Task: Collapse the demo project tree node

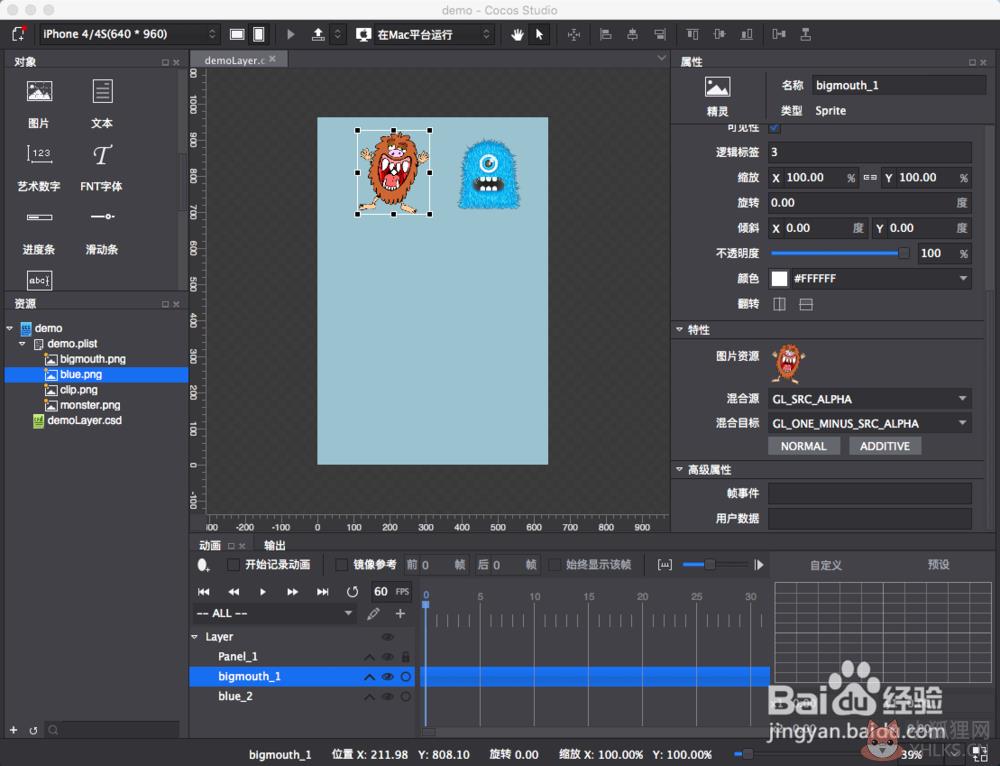Action: coord(10,328)
